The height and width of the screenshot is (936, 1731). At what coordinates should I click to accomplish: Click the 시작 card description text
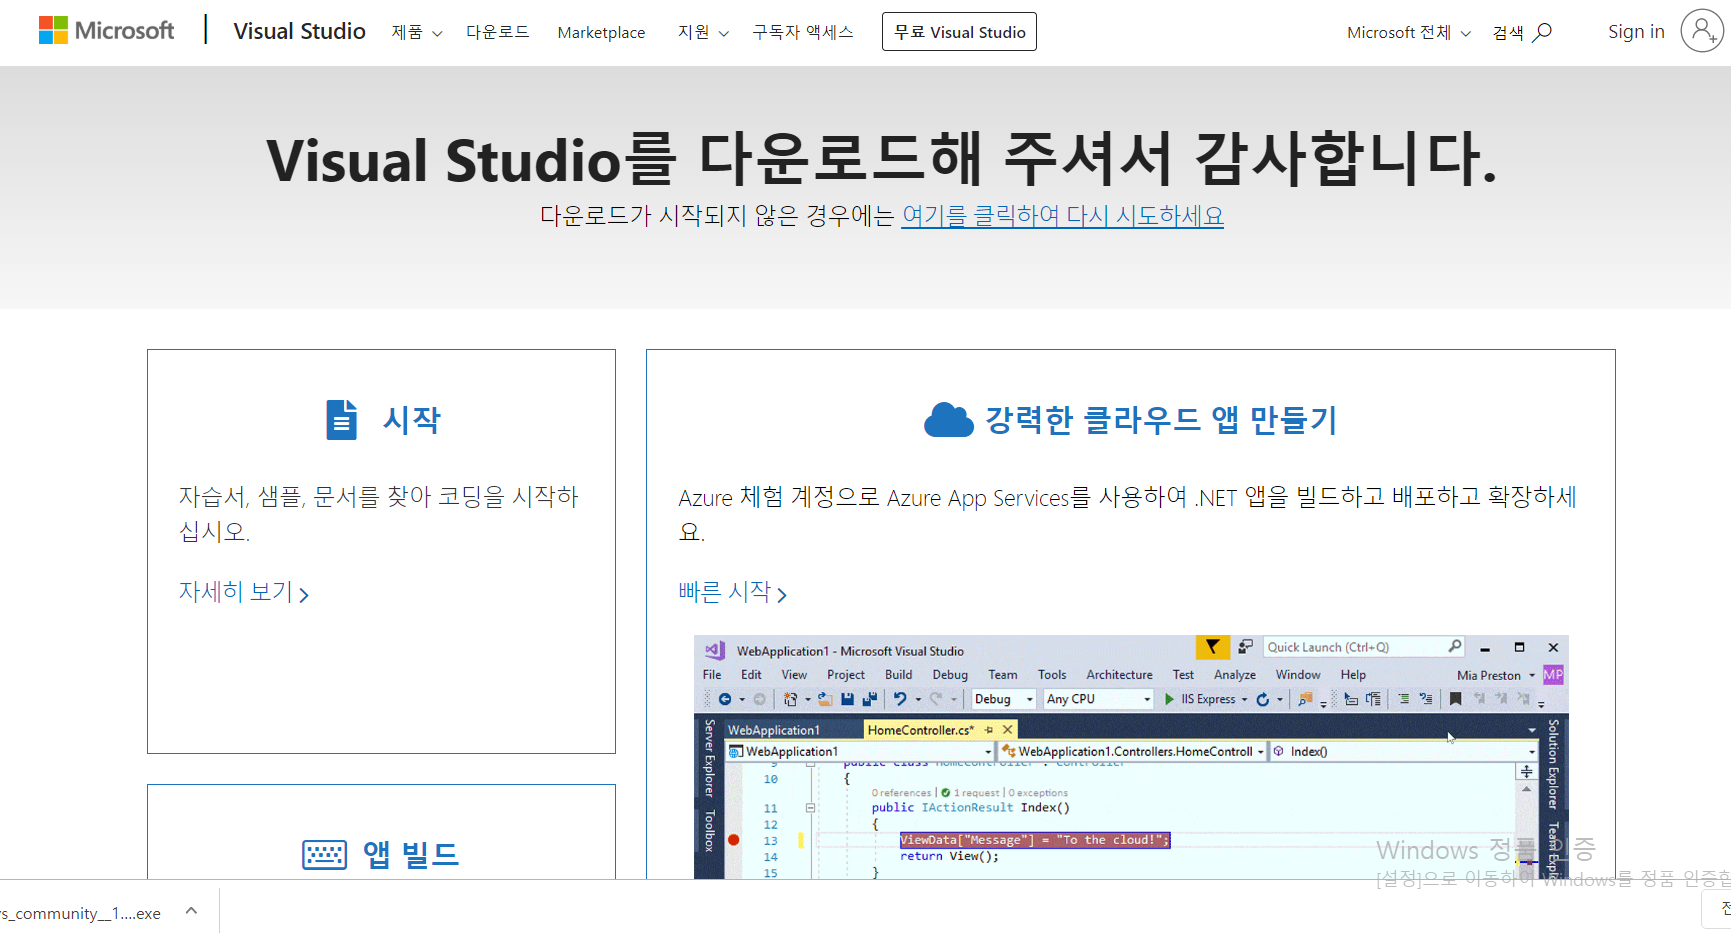point(379,514)
